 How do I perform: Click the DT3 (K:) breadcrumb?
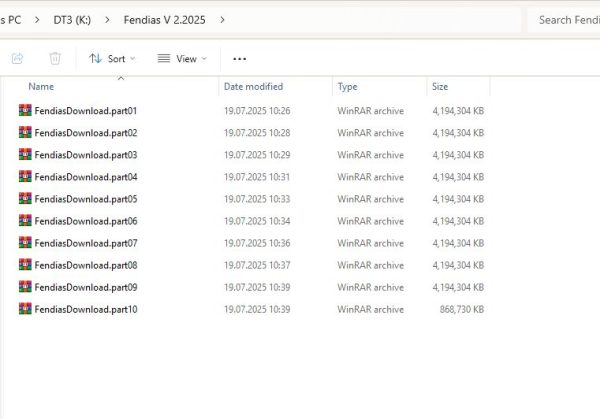click(x=72, y=20)
